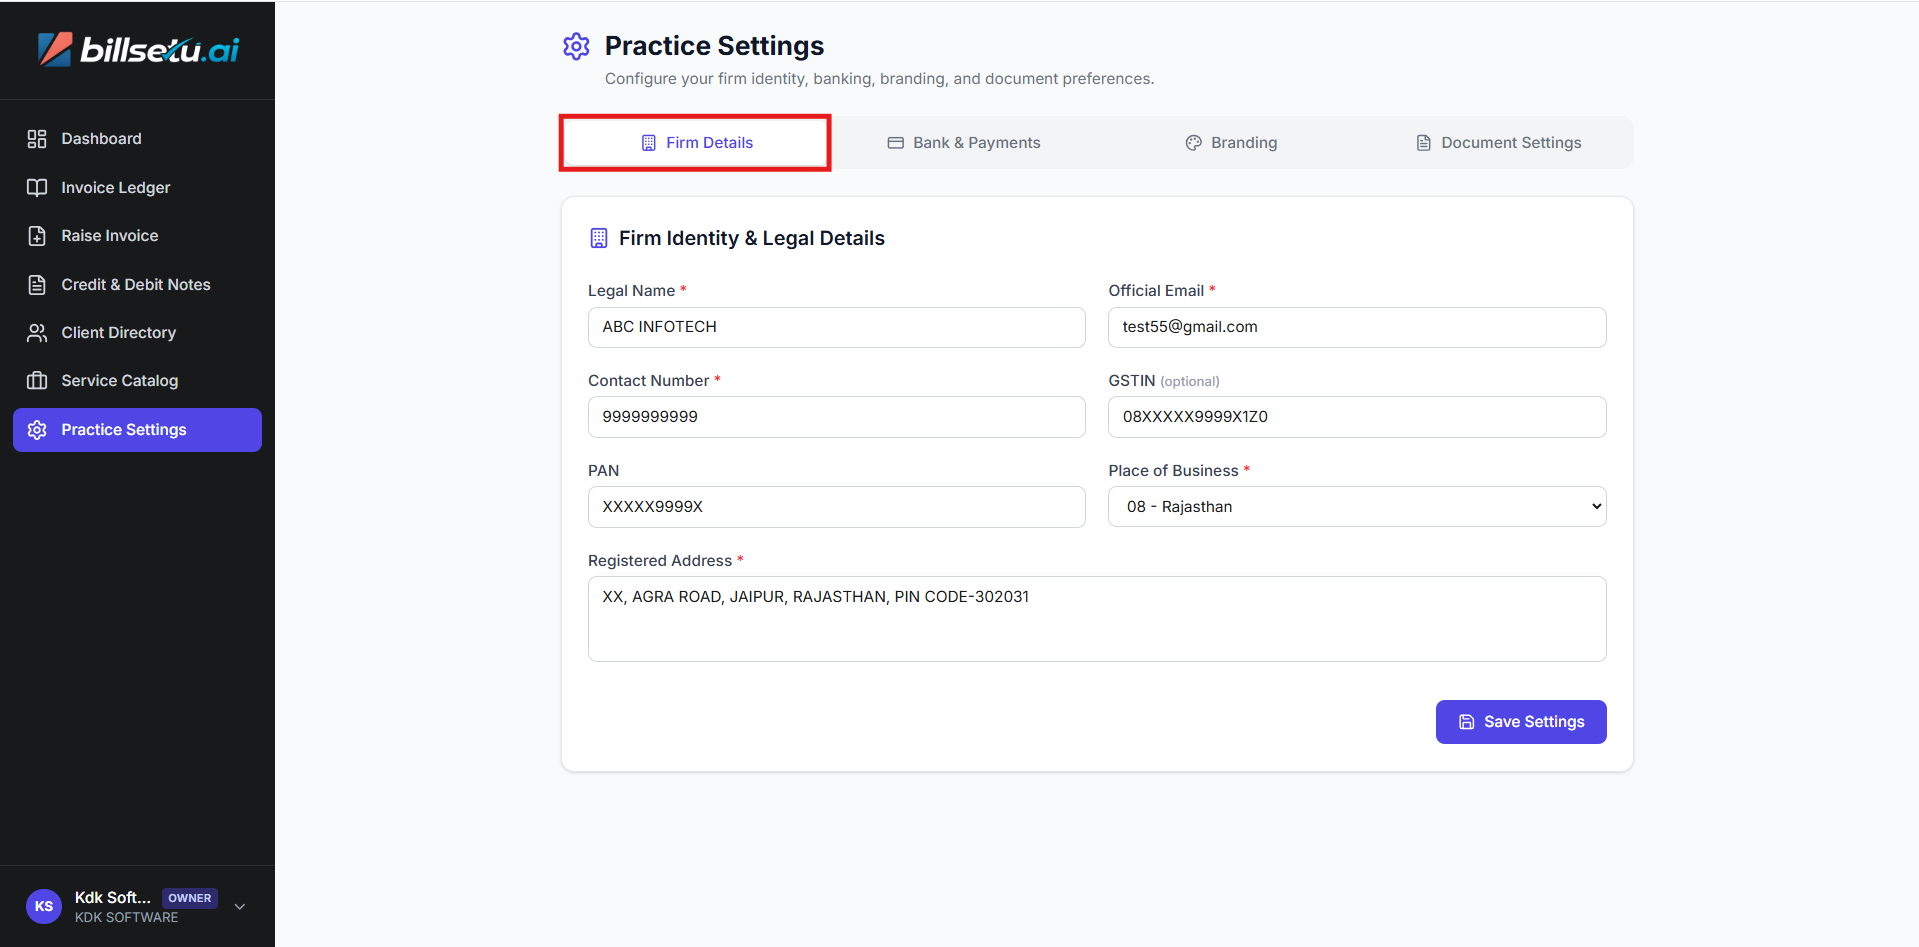
Task: Click the Legal Name input field
Action: tap(836, 328)
